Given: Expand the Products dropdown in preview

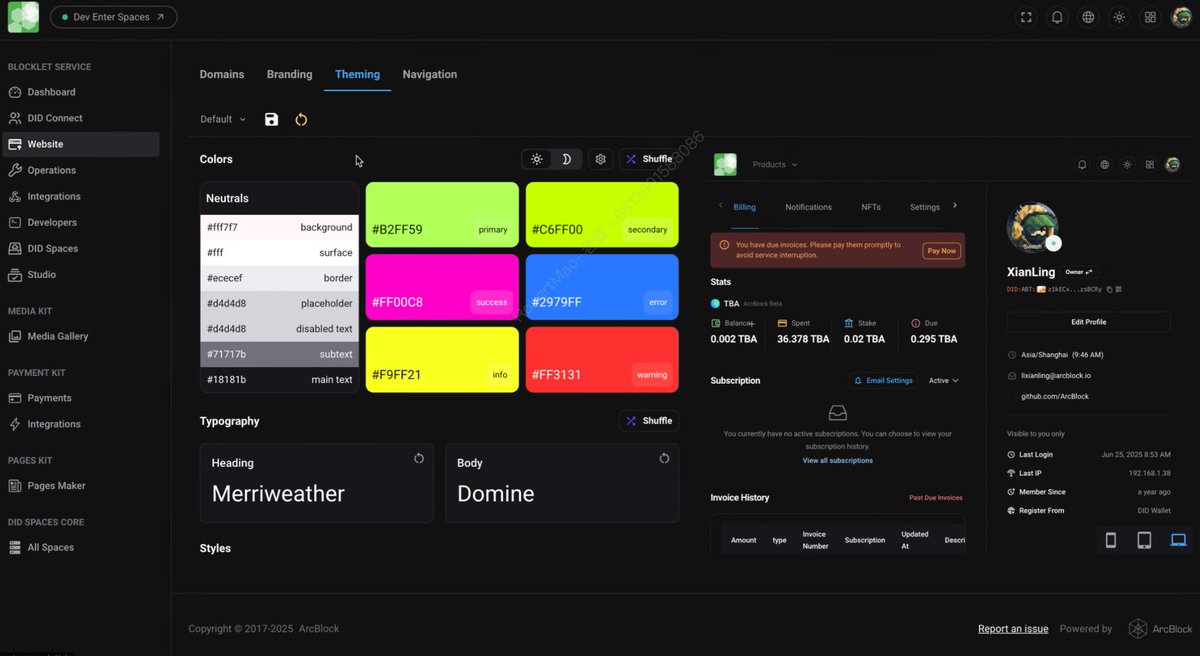Looking at the screenshot, I should pyautogui.click(x=775, y=165).
